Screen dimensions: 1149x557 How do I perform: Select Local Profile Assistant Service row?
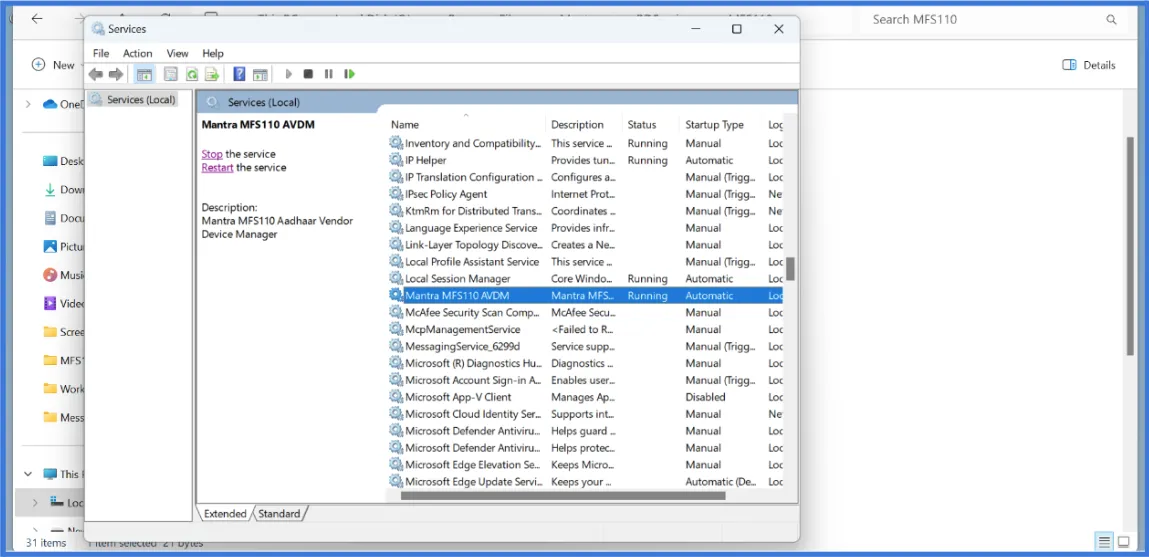tap(585, 262)
